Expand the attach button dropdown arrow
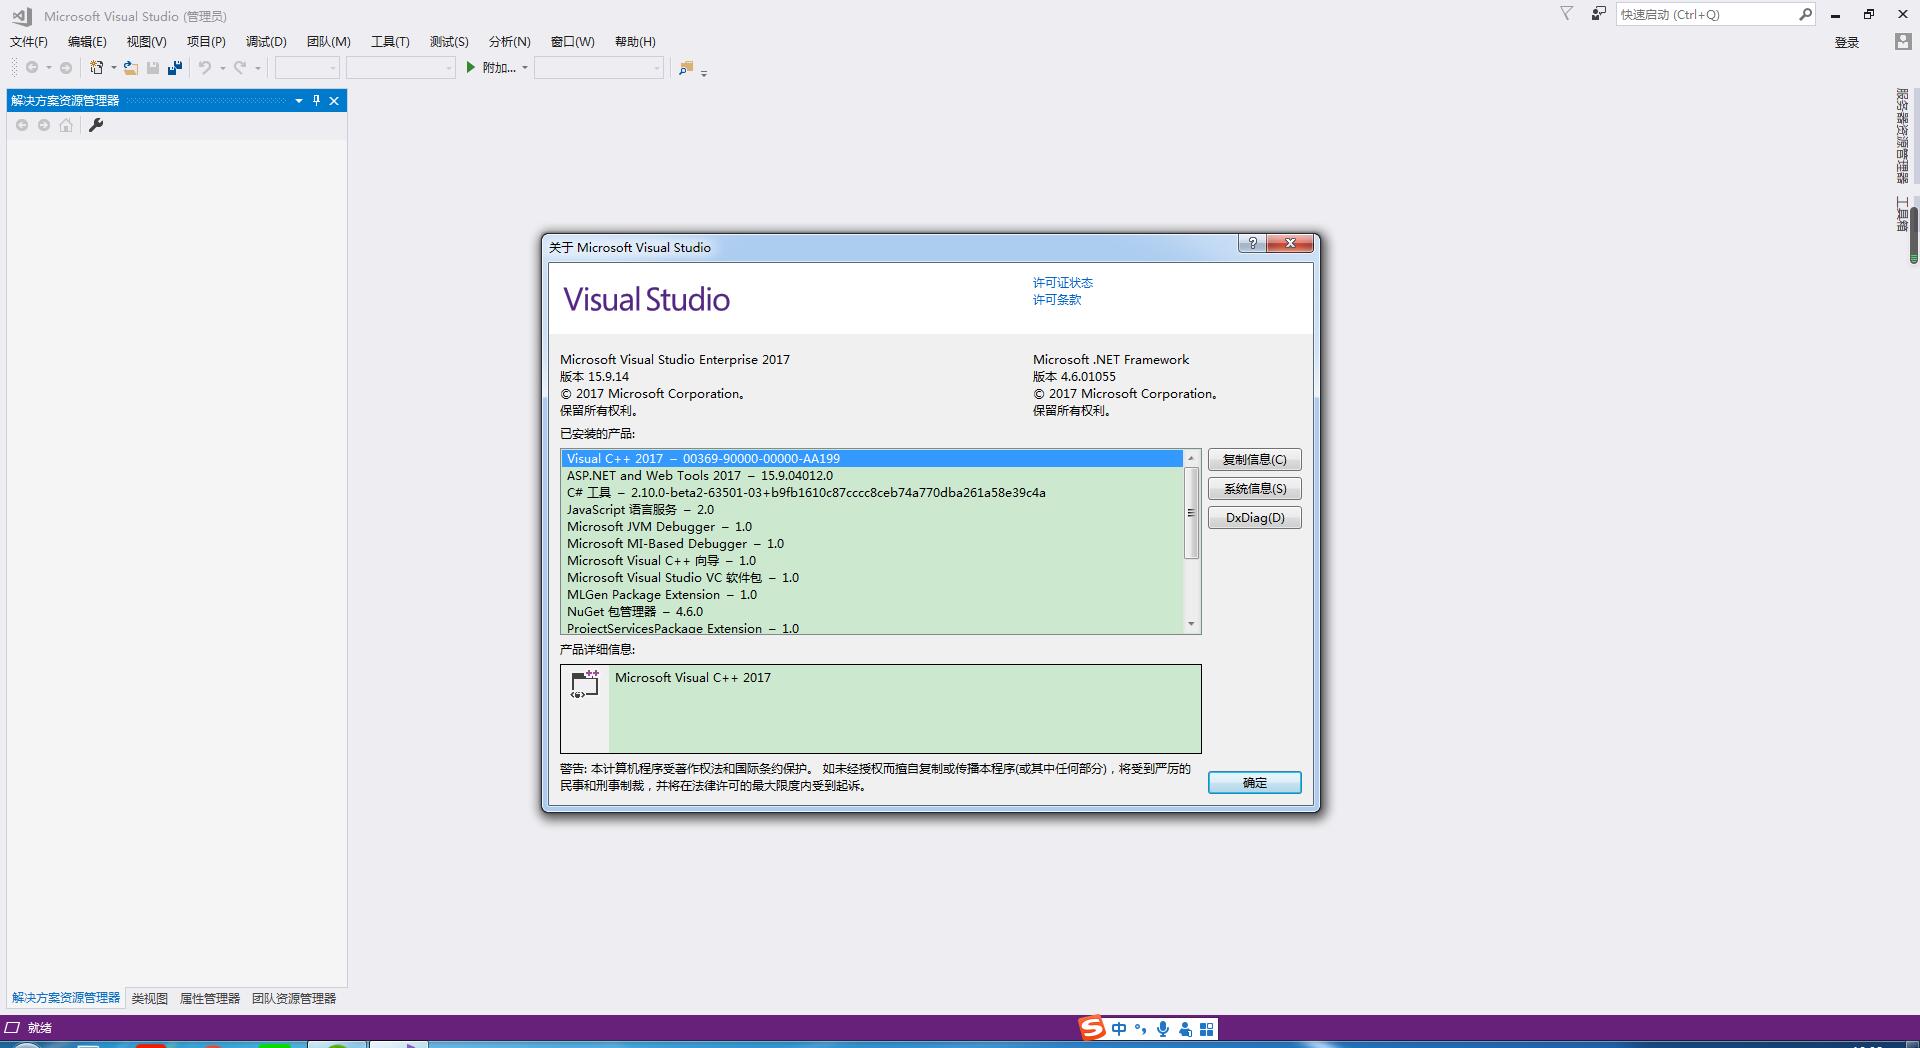This screenshot has height=1048, width=1920. (x=525, y=68)
